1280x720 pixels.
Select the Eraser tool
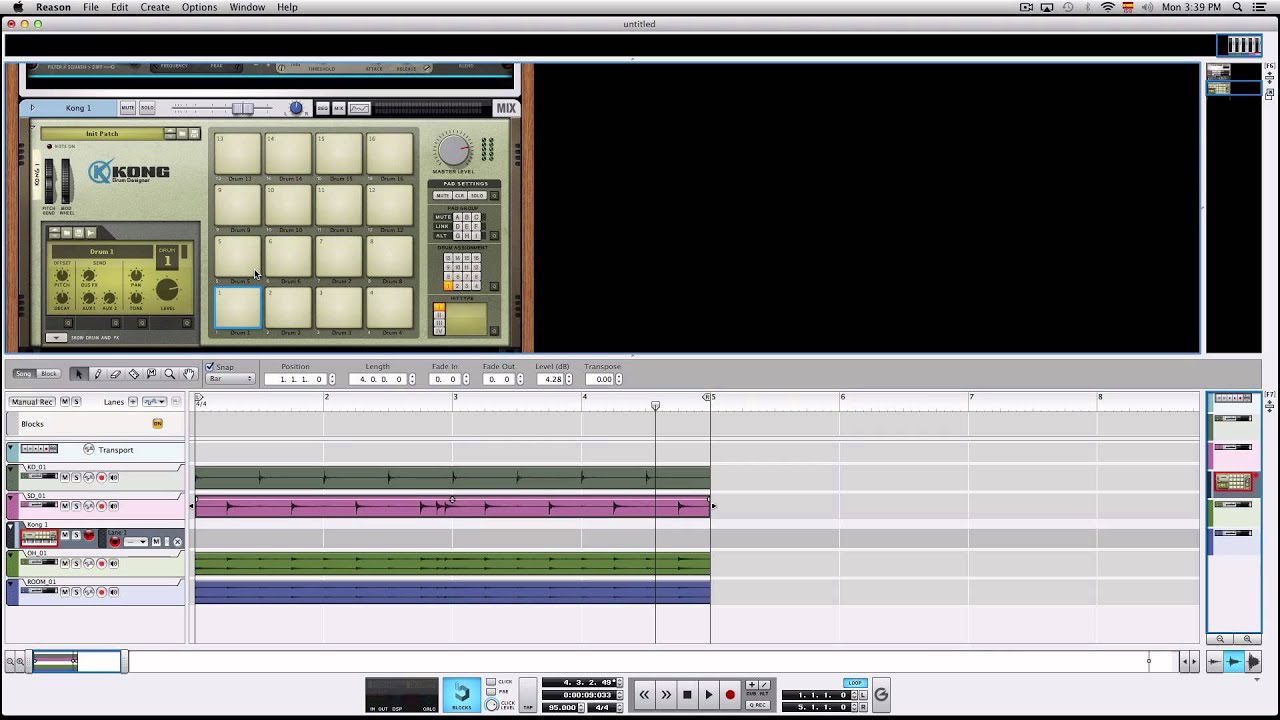coord(116,374)
